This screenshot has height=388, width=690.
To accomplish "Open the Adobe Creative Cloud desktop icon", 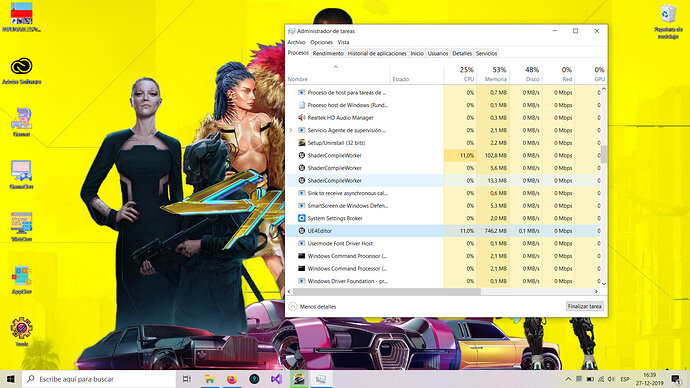I will 21,66.
